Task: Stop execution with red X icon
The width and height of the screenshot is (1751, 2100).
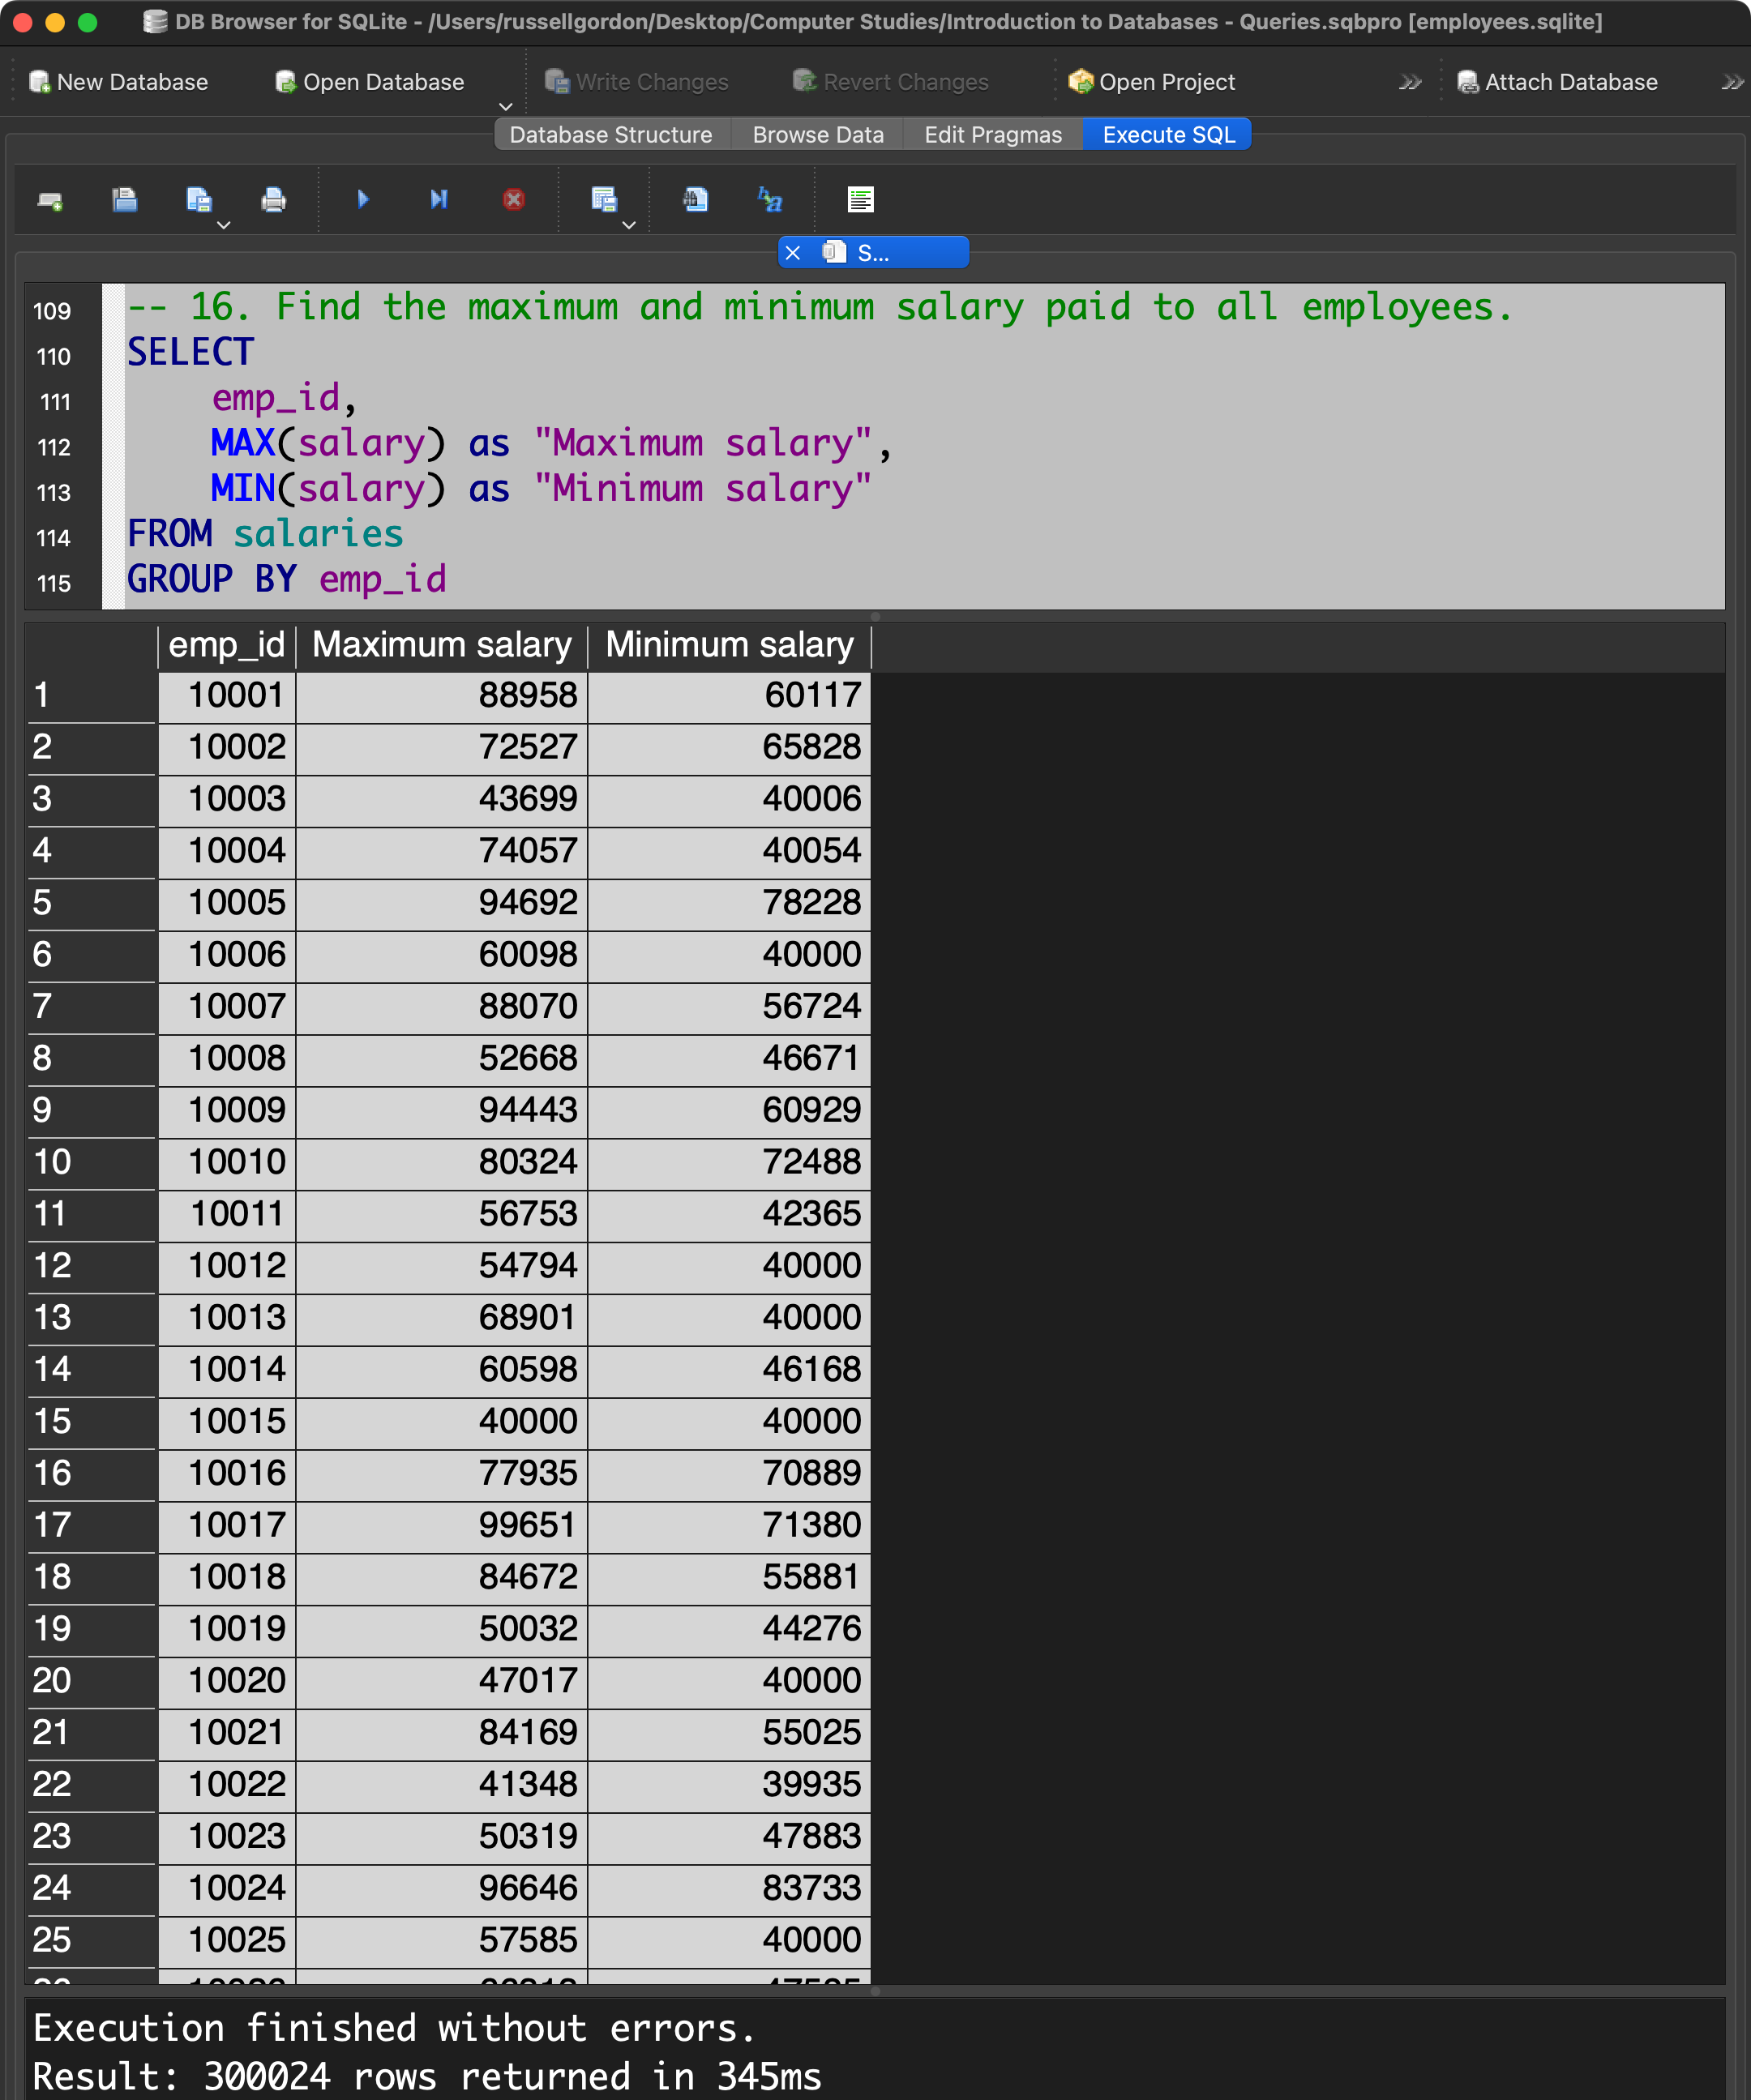Action: click(x=513, y=200)
